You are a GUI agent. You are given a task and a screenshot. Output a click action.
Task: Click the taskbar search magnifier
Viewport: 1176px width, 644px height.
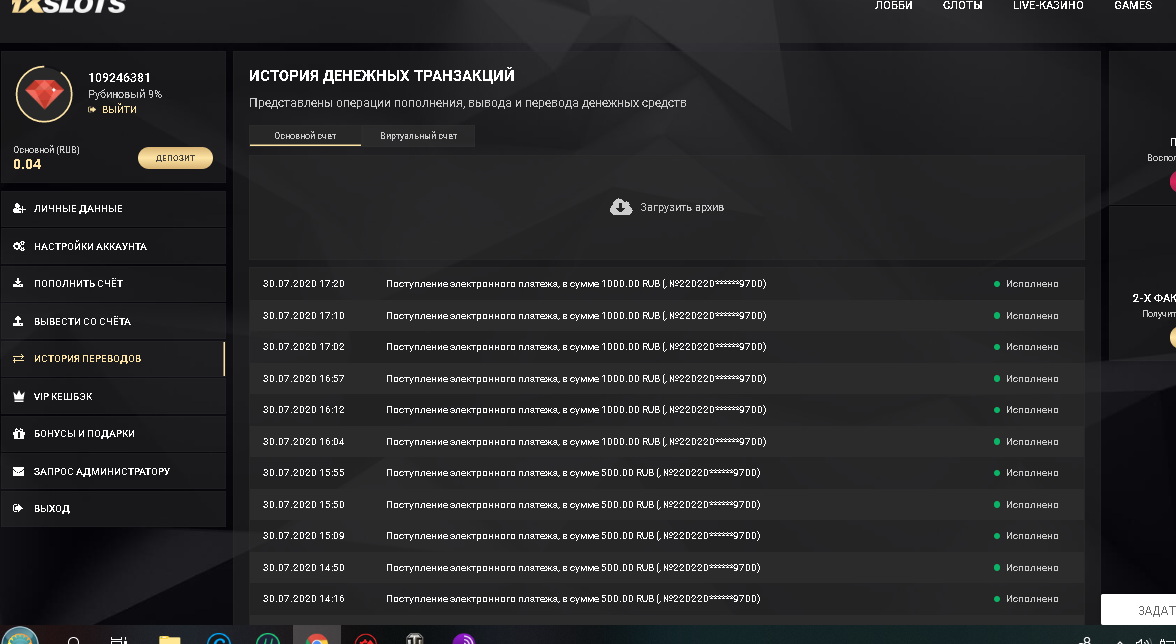coord(74,641)
